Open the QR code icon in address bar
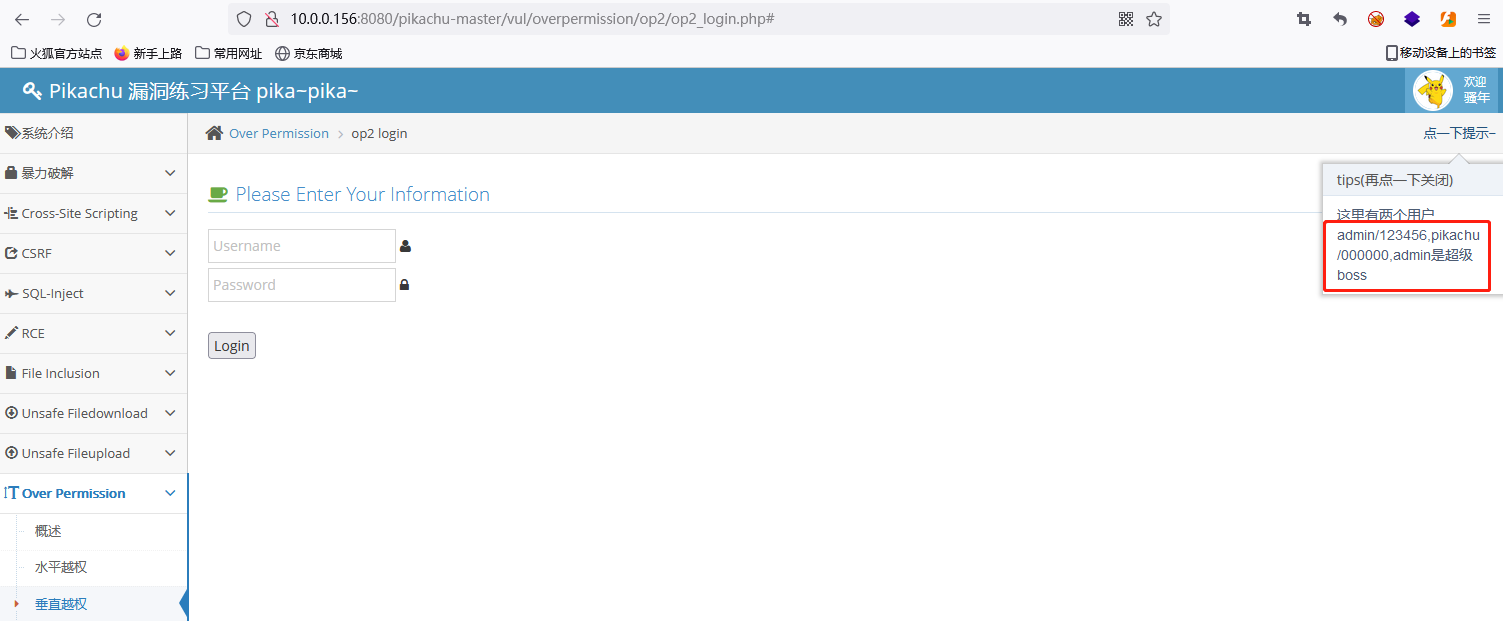 pyautogui.click(x=1126, y=19)
